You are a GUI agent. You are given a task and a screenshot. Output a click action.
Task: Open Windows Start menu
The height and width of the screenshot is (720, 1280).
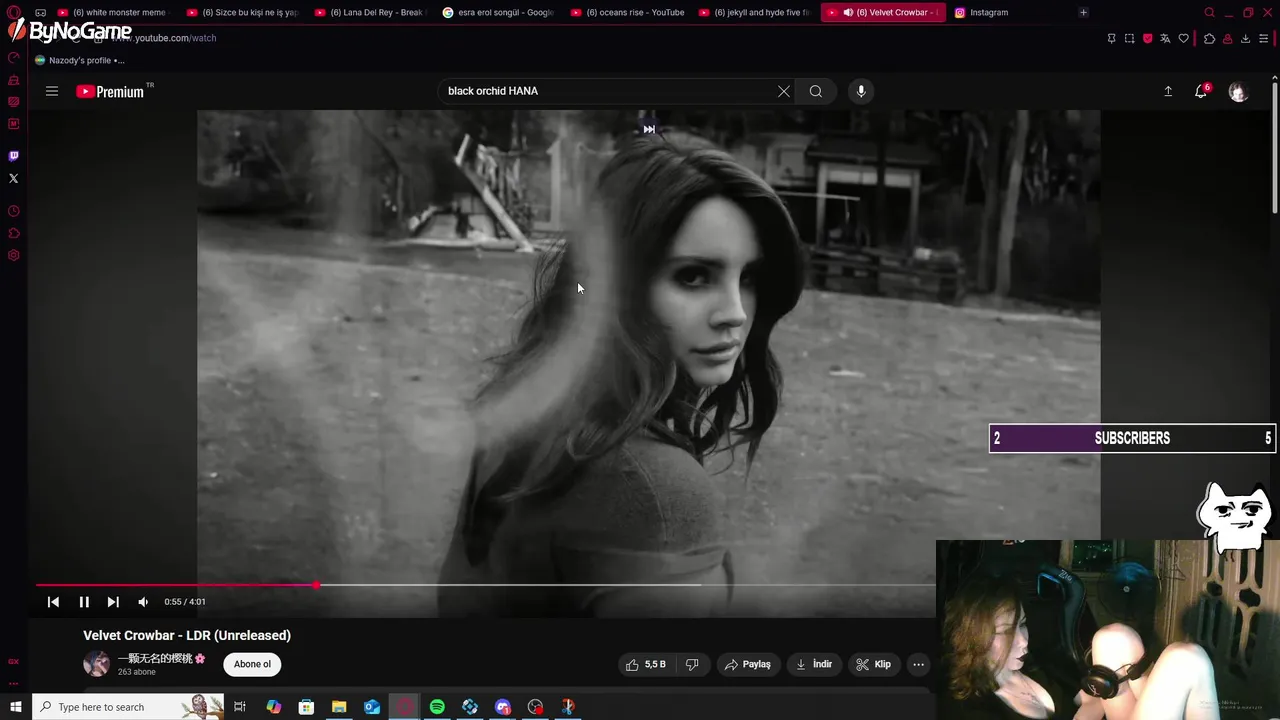click(x=15, y=707)
